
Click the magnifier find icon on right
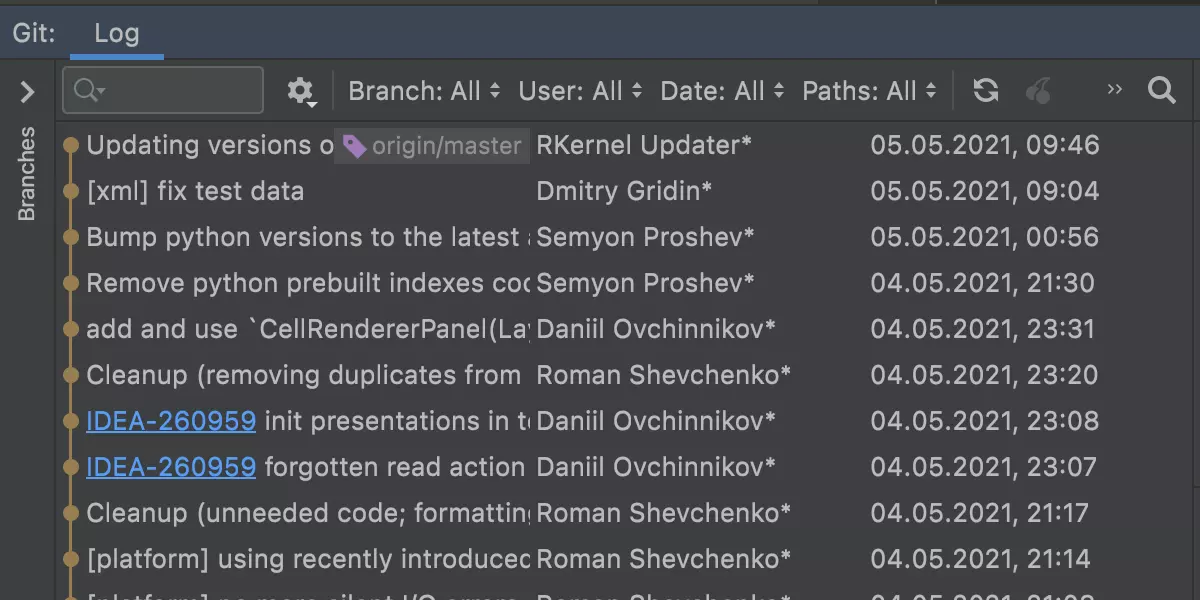1161,91
